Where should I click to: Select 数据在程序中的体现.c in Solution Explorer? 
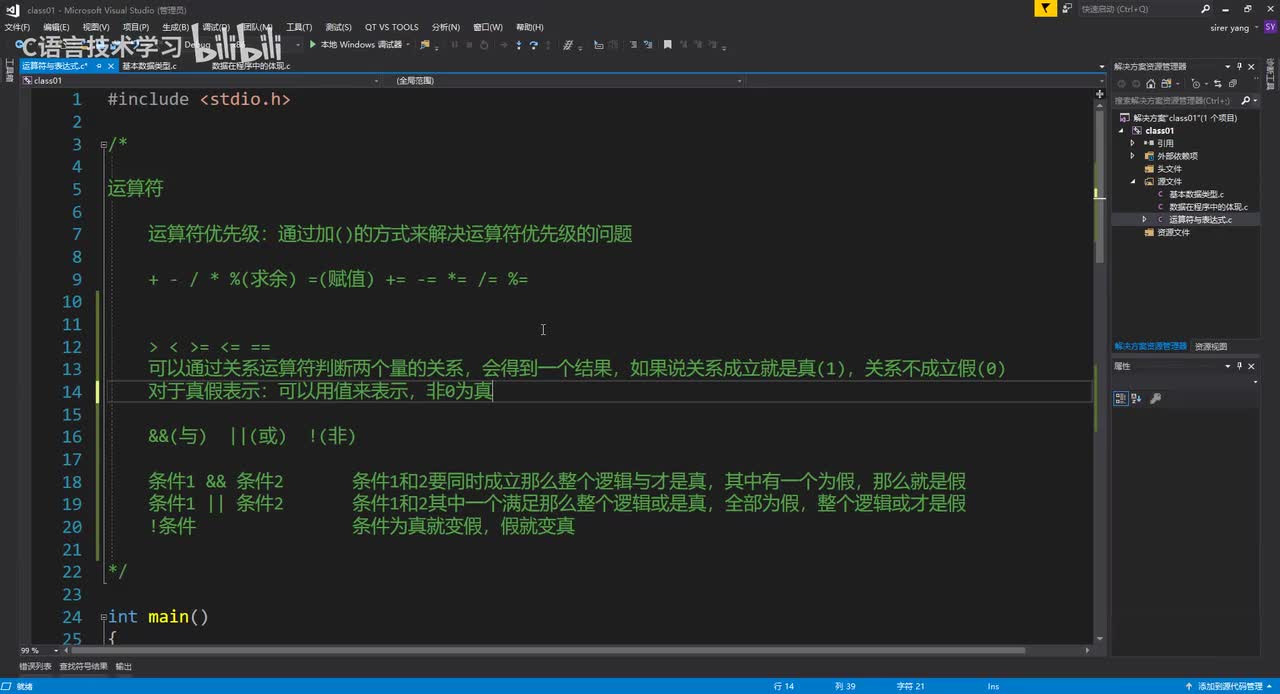(1208, 207)
